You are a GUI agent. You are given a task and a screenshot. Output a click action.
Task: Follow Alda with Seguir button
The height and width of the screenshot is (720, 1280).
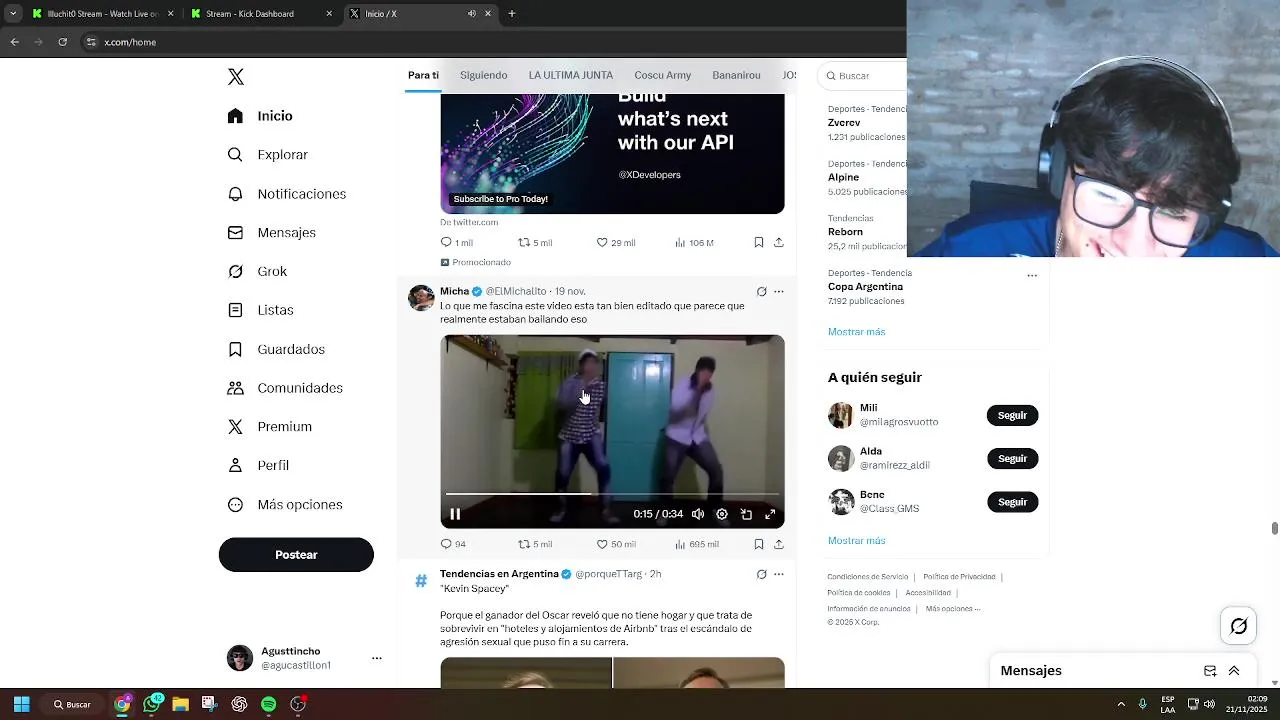1012,458
